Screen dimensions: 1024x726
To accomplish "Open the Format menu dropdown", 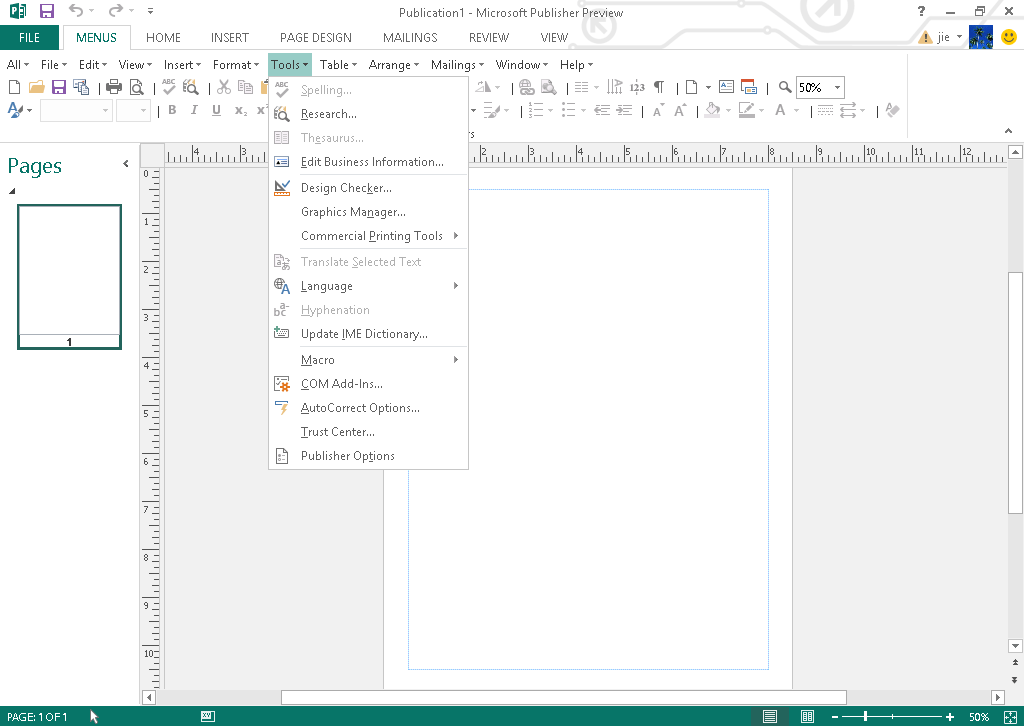I will [x=236, y=65].
